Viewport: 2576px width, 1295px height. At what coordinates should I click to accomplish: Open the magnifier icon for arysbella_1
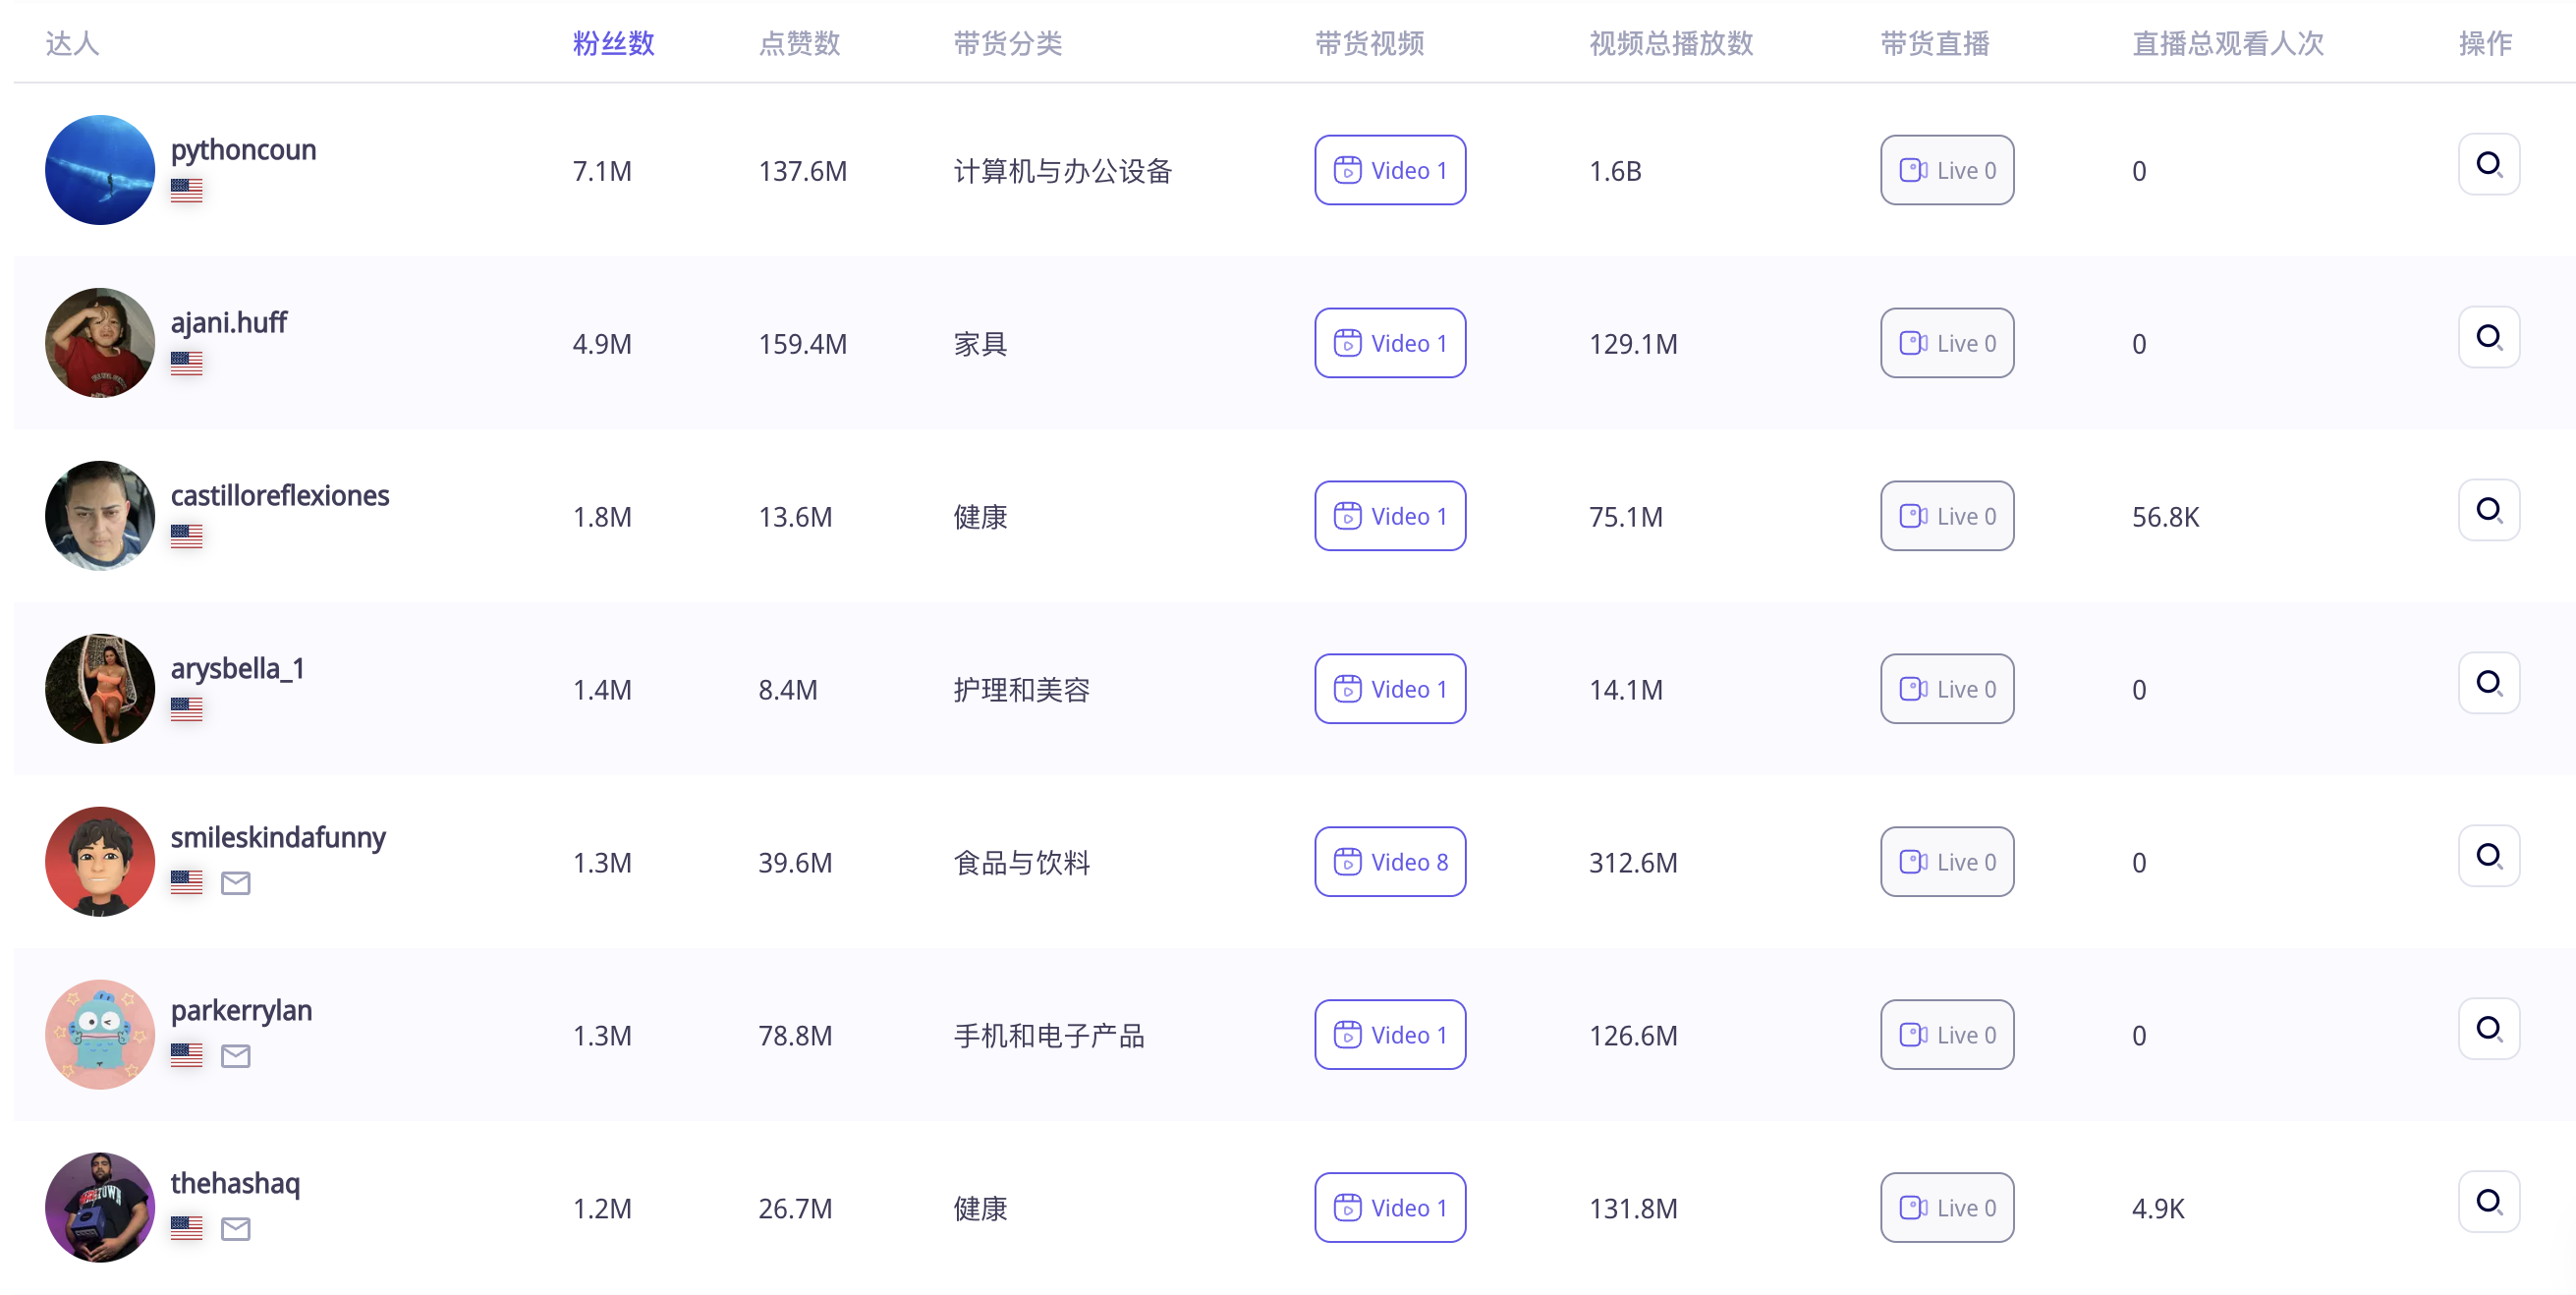(x=2488, y=683)
